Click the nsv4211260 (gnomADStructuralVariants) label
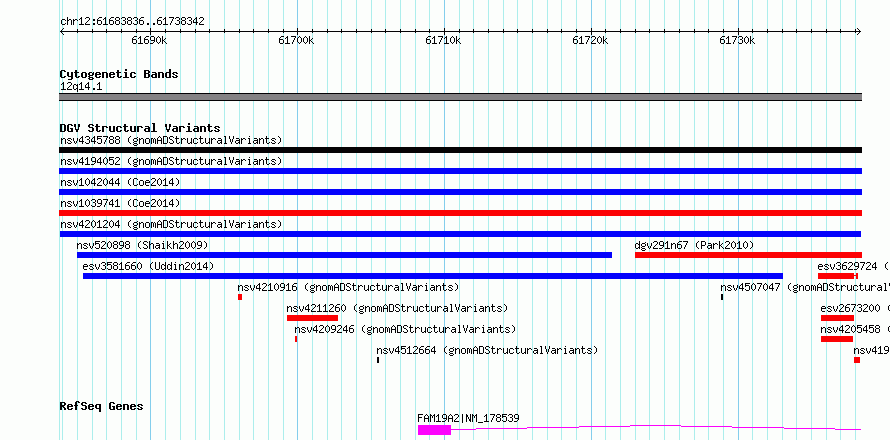This screenshot has width=890, height=440. click(397, 308)
